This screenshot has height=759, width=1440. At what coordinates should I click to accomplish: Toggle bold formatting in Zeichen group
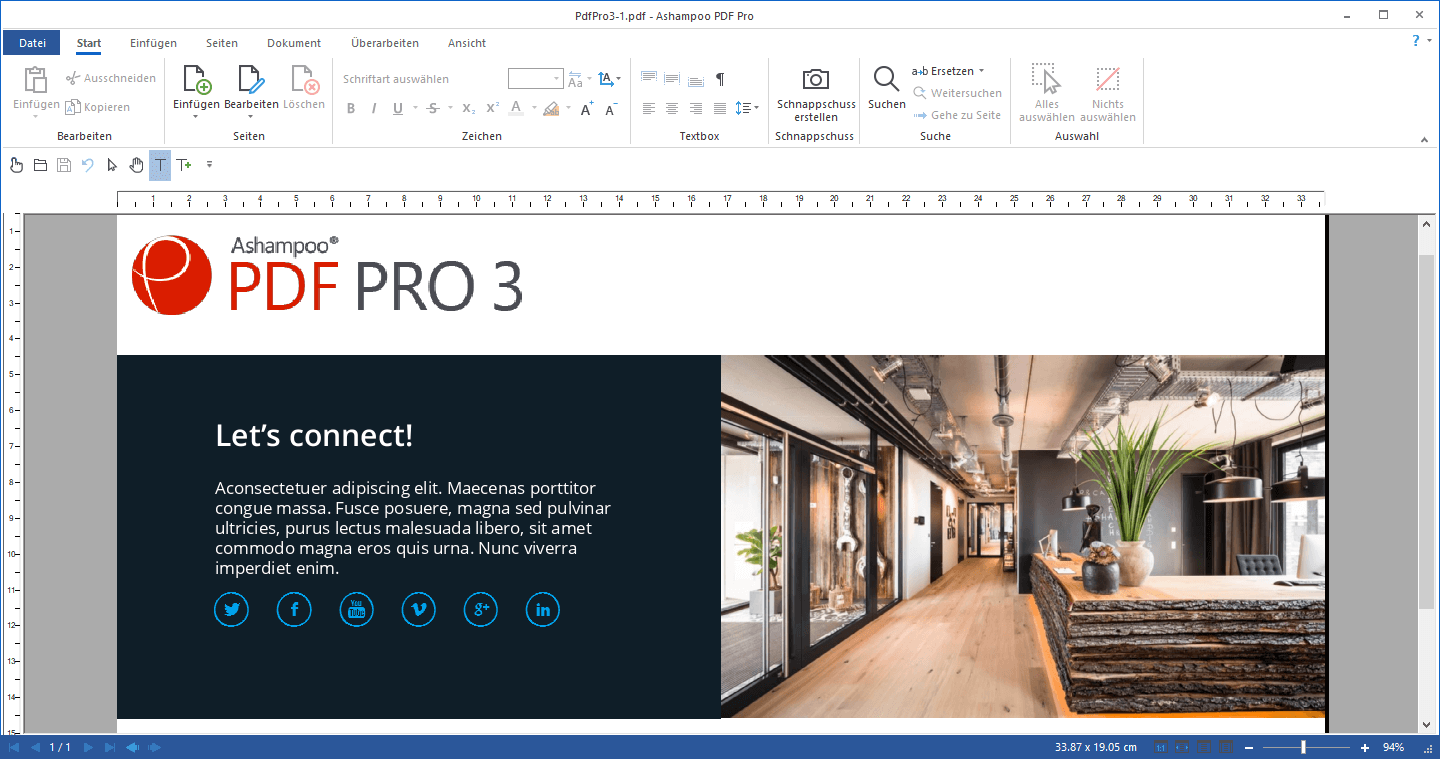point(351,108)
